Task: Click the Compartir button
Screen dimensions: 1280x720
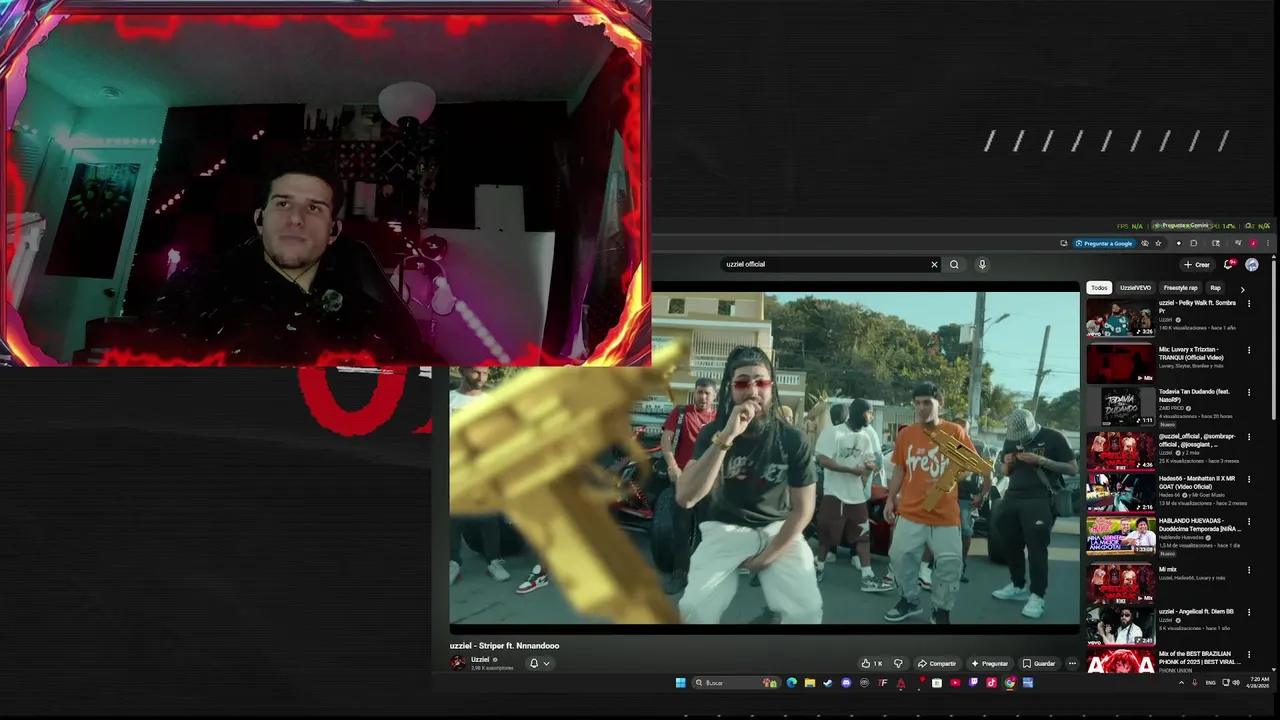Action: 937,663
